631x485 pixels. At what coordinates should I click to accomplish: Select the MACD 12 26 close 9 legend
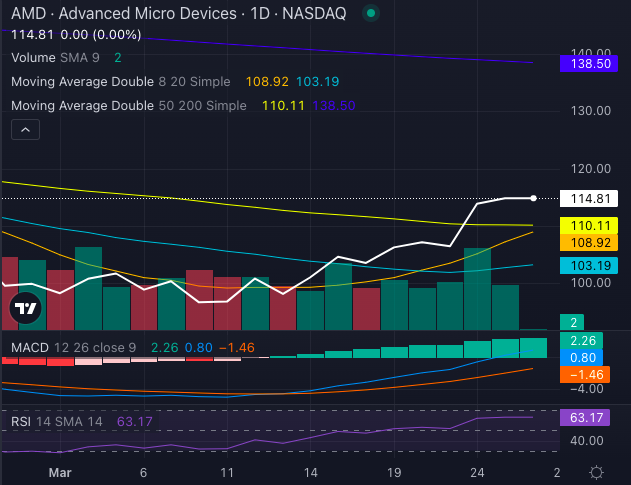(x=70, y=348)
